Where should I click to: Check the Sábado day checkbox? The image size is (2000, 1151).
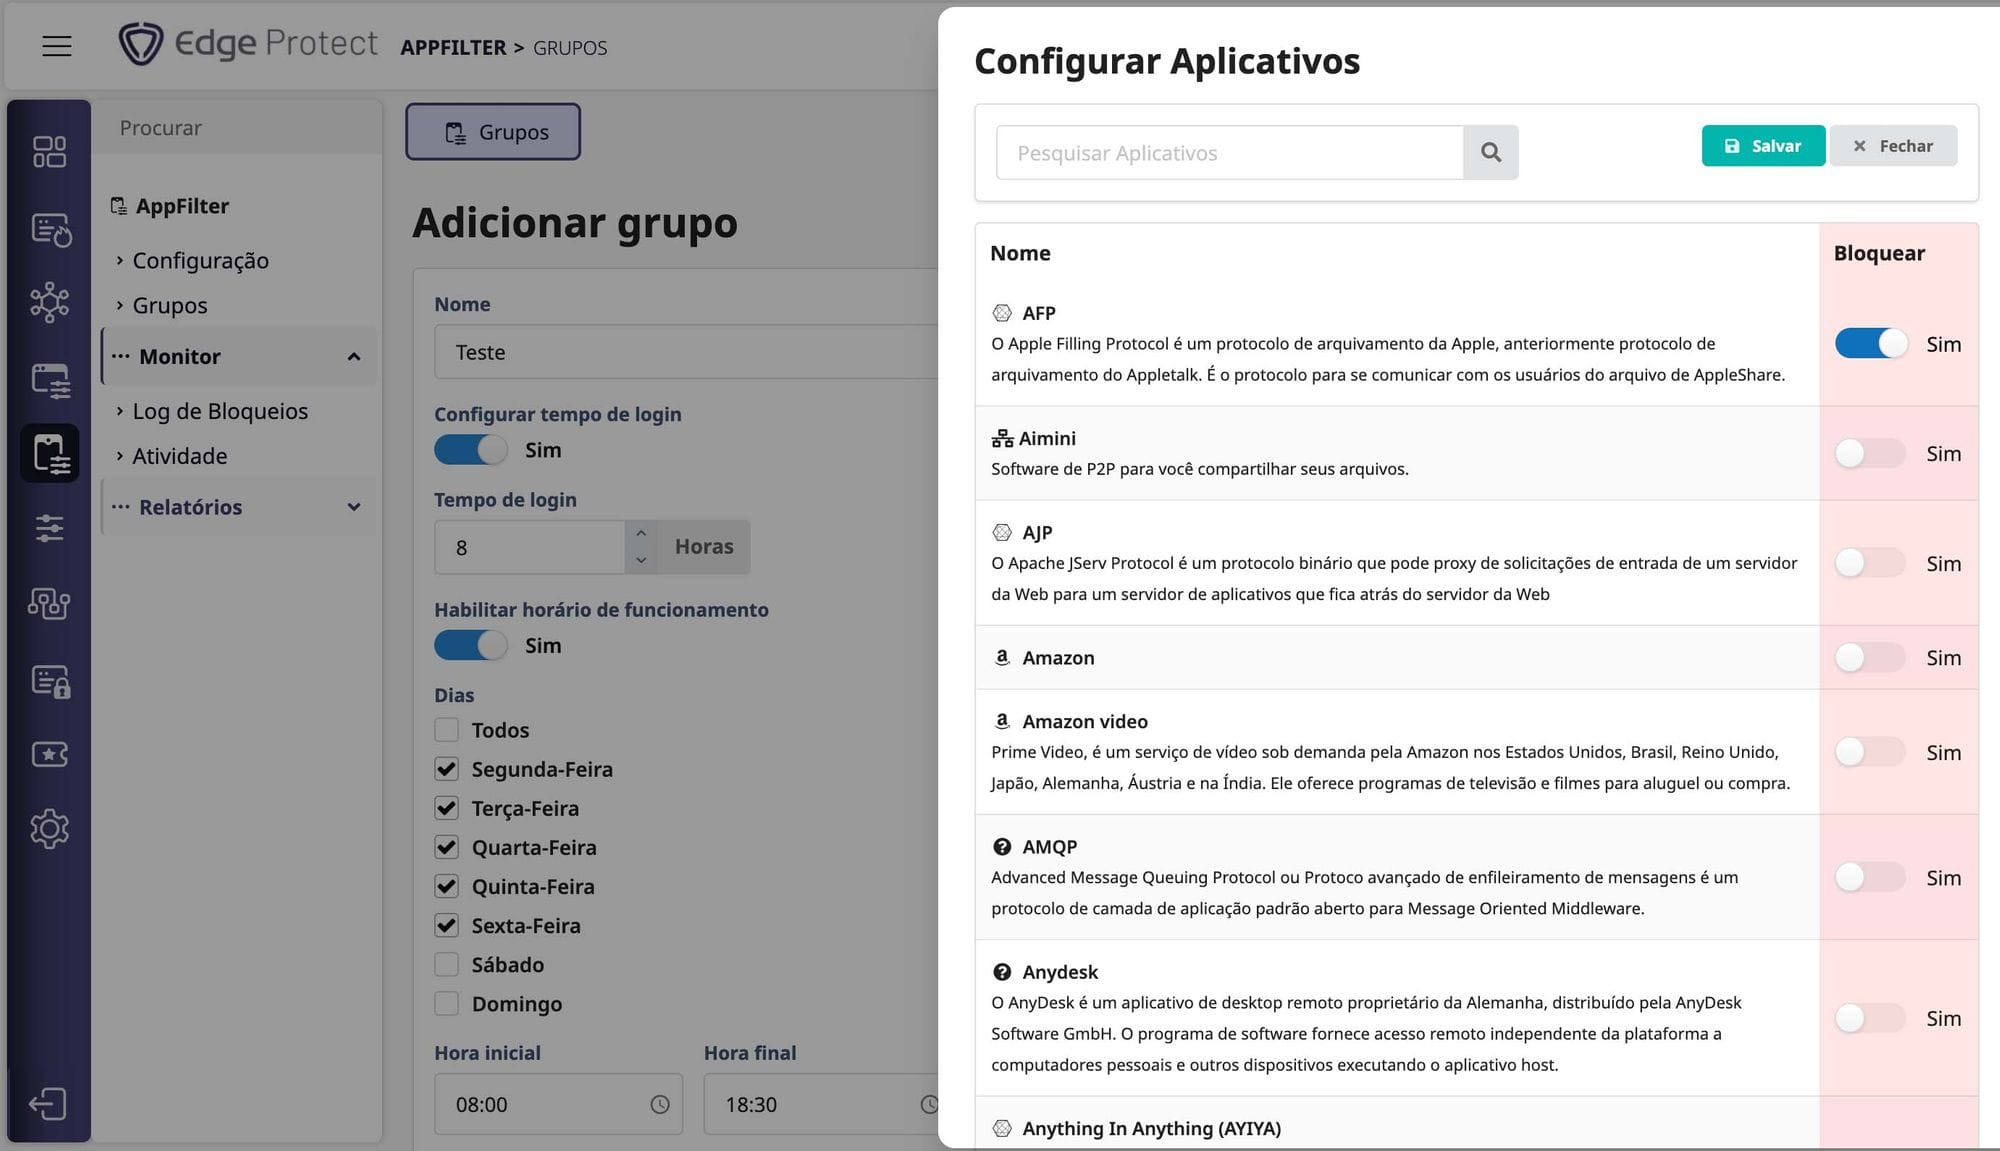click(447, 965)
